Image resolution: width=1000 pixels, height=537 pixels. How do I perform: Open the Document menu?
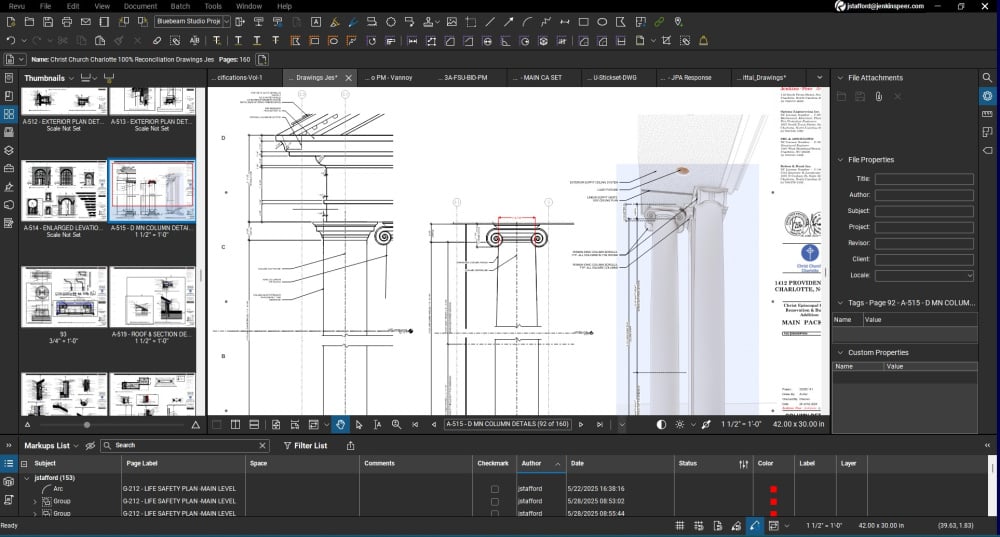pos(140,6)
